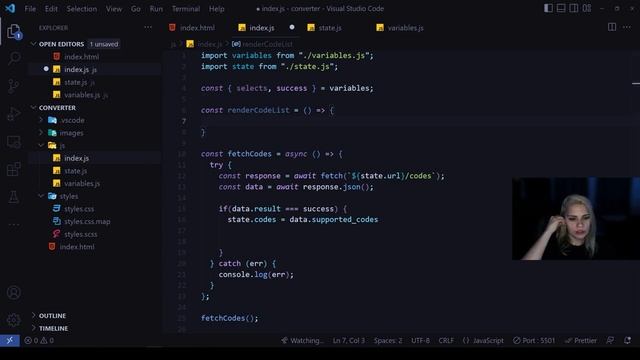Open variables.js in the js folder

click(82, 184)
